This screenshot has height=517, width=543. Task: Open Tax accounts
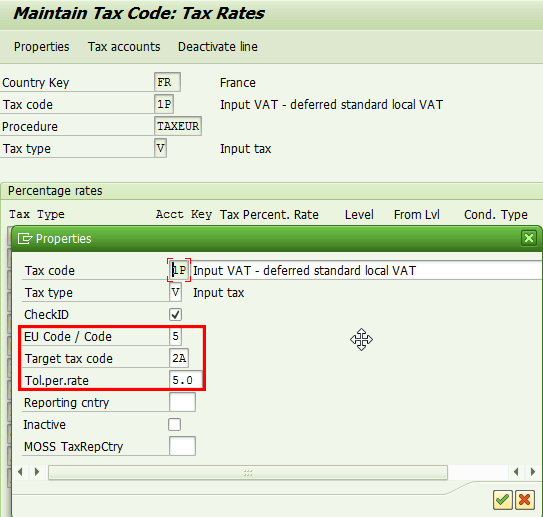(124, 47)
